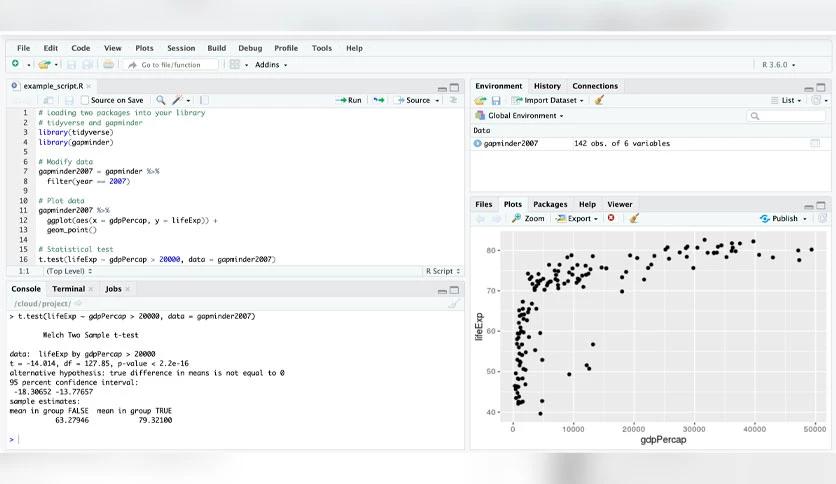Screen dimensions: 836x484
Task: Click the Go to file/function field
Action: click(172, 64)
